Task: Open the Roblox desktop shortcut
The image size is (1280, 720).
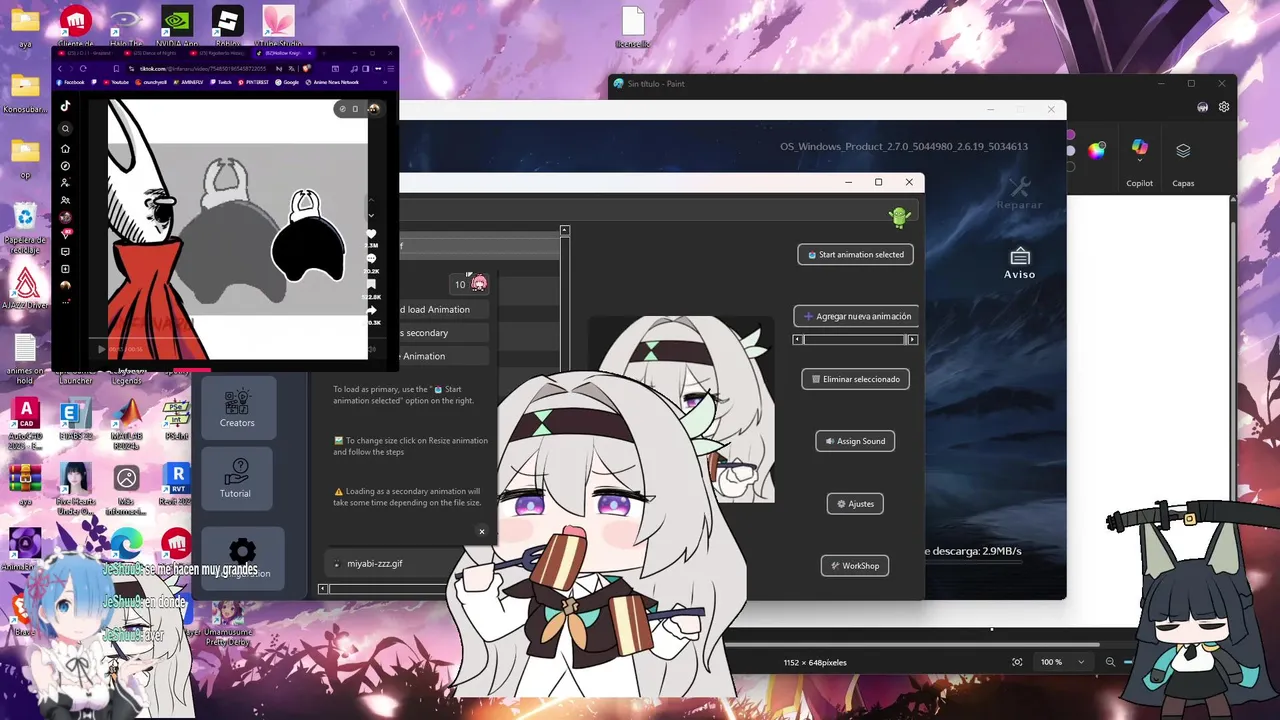Action: (228, 27)
